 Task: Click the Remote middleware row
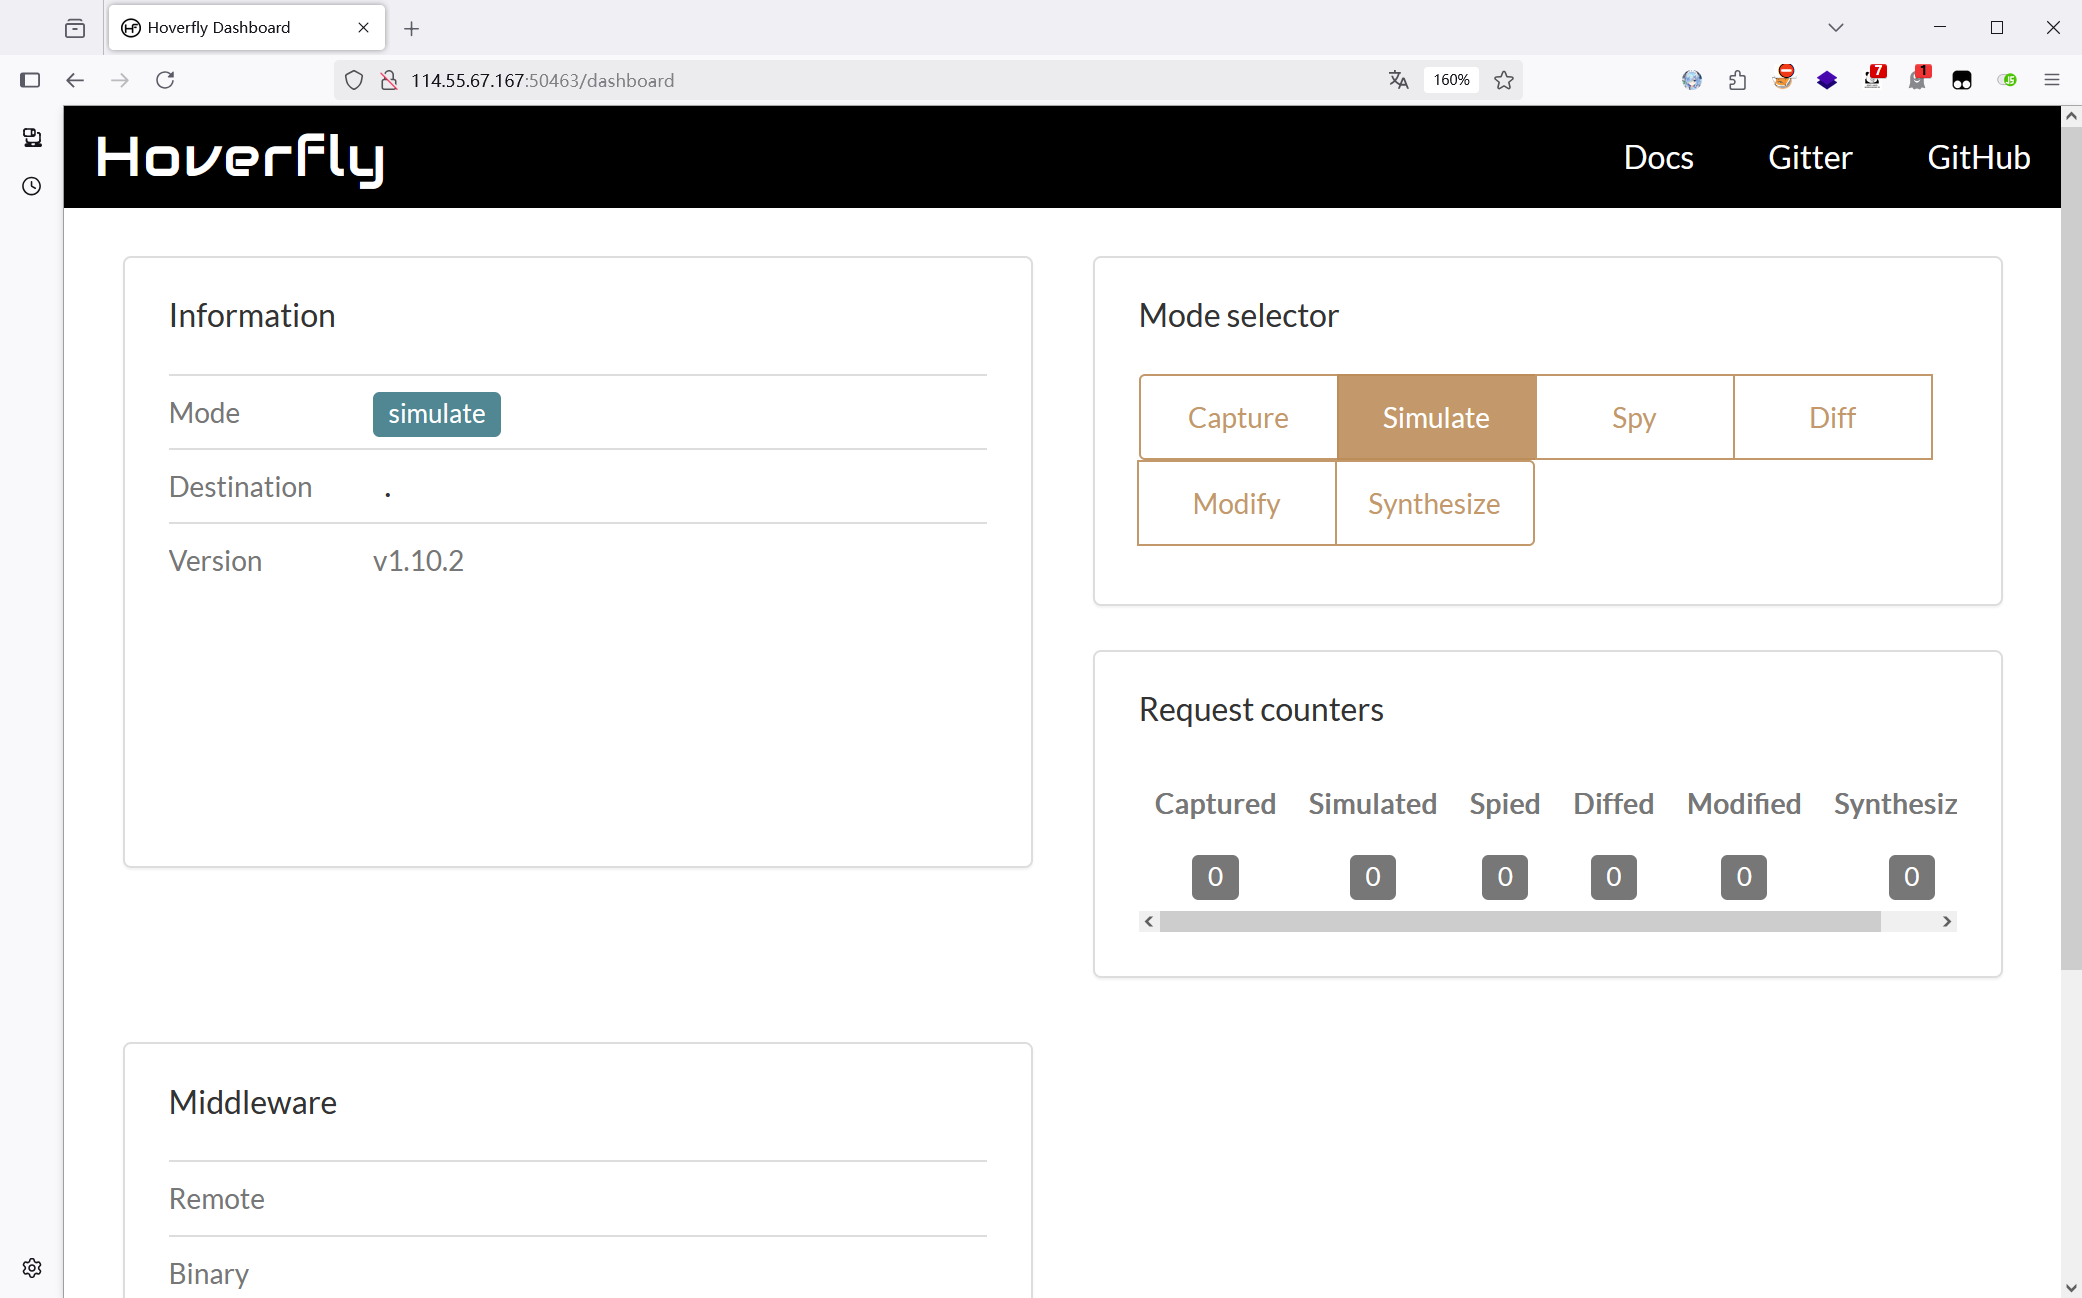coord(578,1199)
